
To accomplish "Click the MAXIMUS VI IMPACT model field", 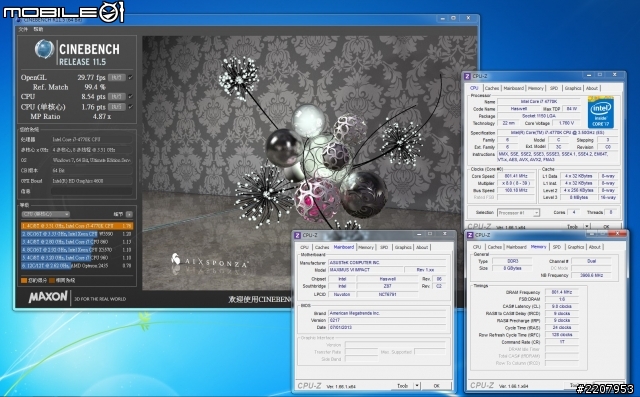I will point(365,270).
